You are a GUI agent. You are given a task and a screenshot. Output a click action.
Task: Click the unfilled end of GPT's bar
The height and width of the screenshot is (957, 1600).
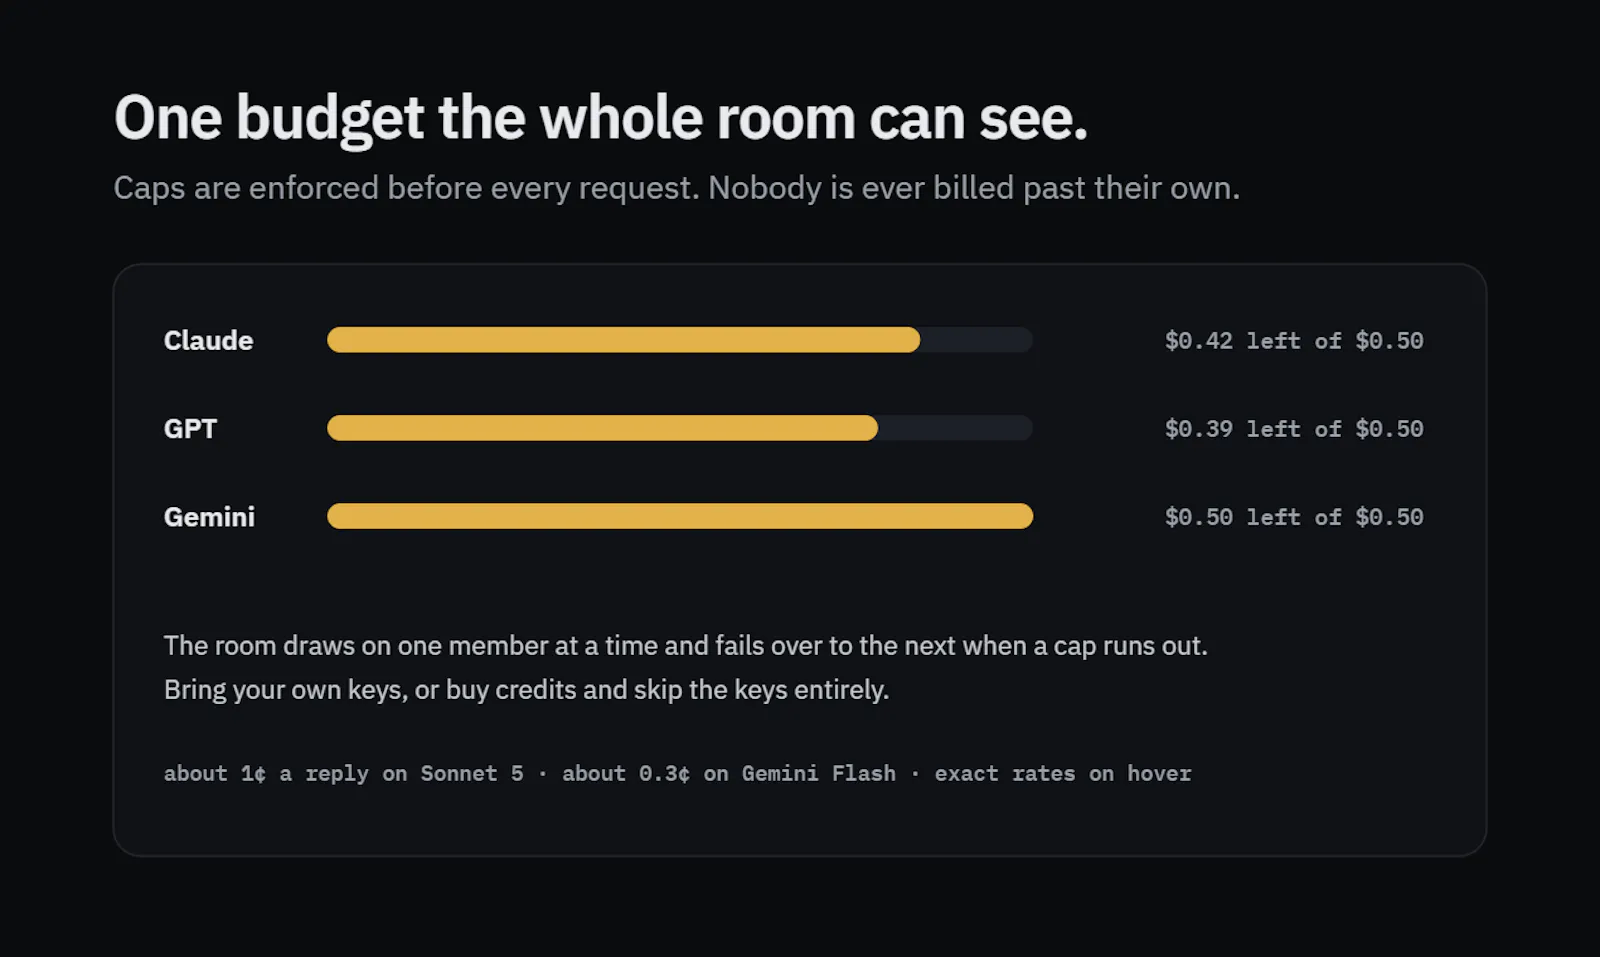(955, 428)
